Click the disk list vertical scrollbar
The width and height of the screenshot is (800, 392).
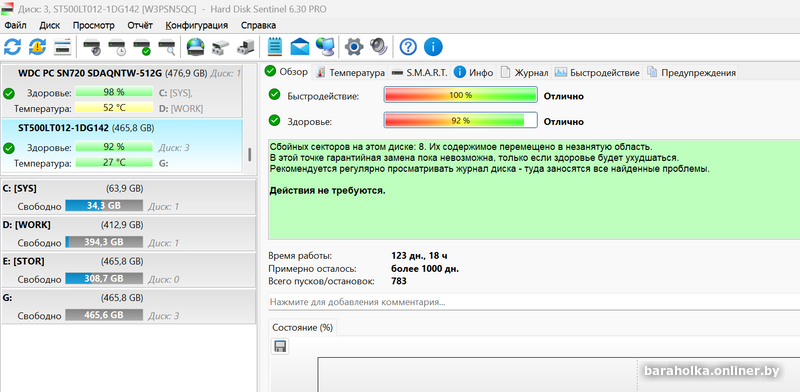pyautogui.click(x=249, y=155)
